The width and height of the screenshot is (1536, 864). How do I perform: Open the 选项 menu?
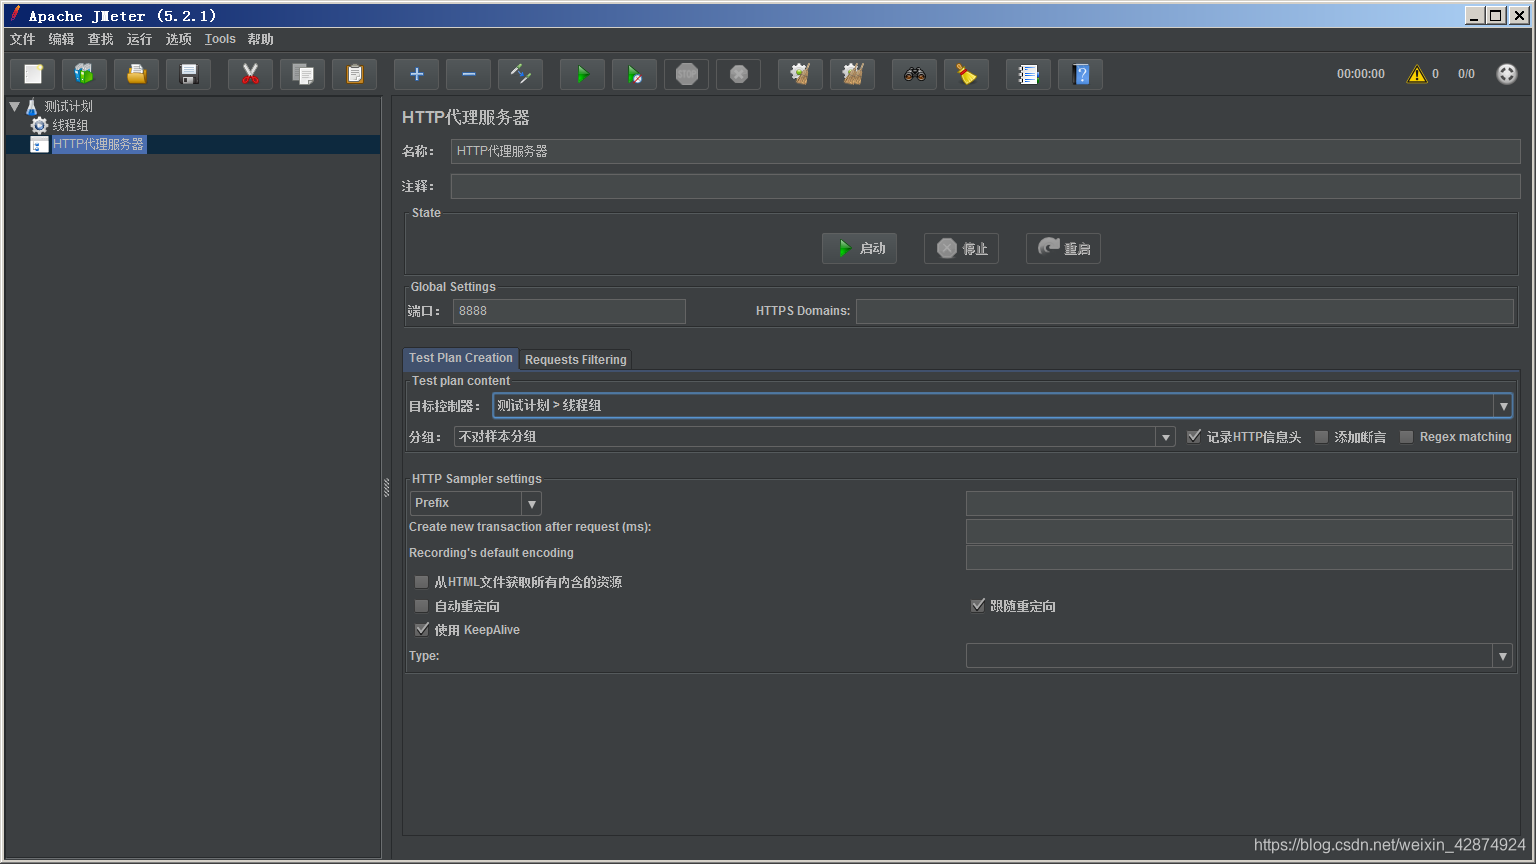click(x=178, y=39)
